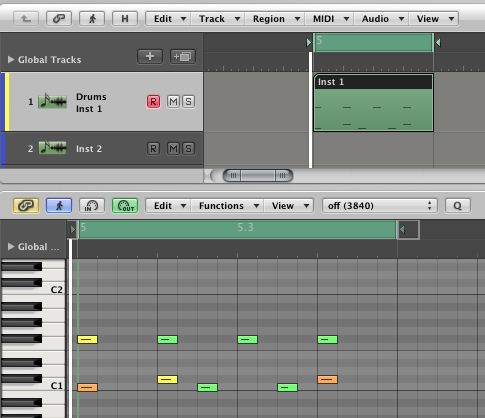
Task: Select the Inst 2 track name
Action: (x=89, y=149)
